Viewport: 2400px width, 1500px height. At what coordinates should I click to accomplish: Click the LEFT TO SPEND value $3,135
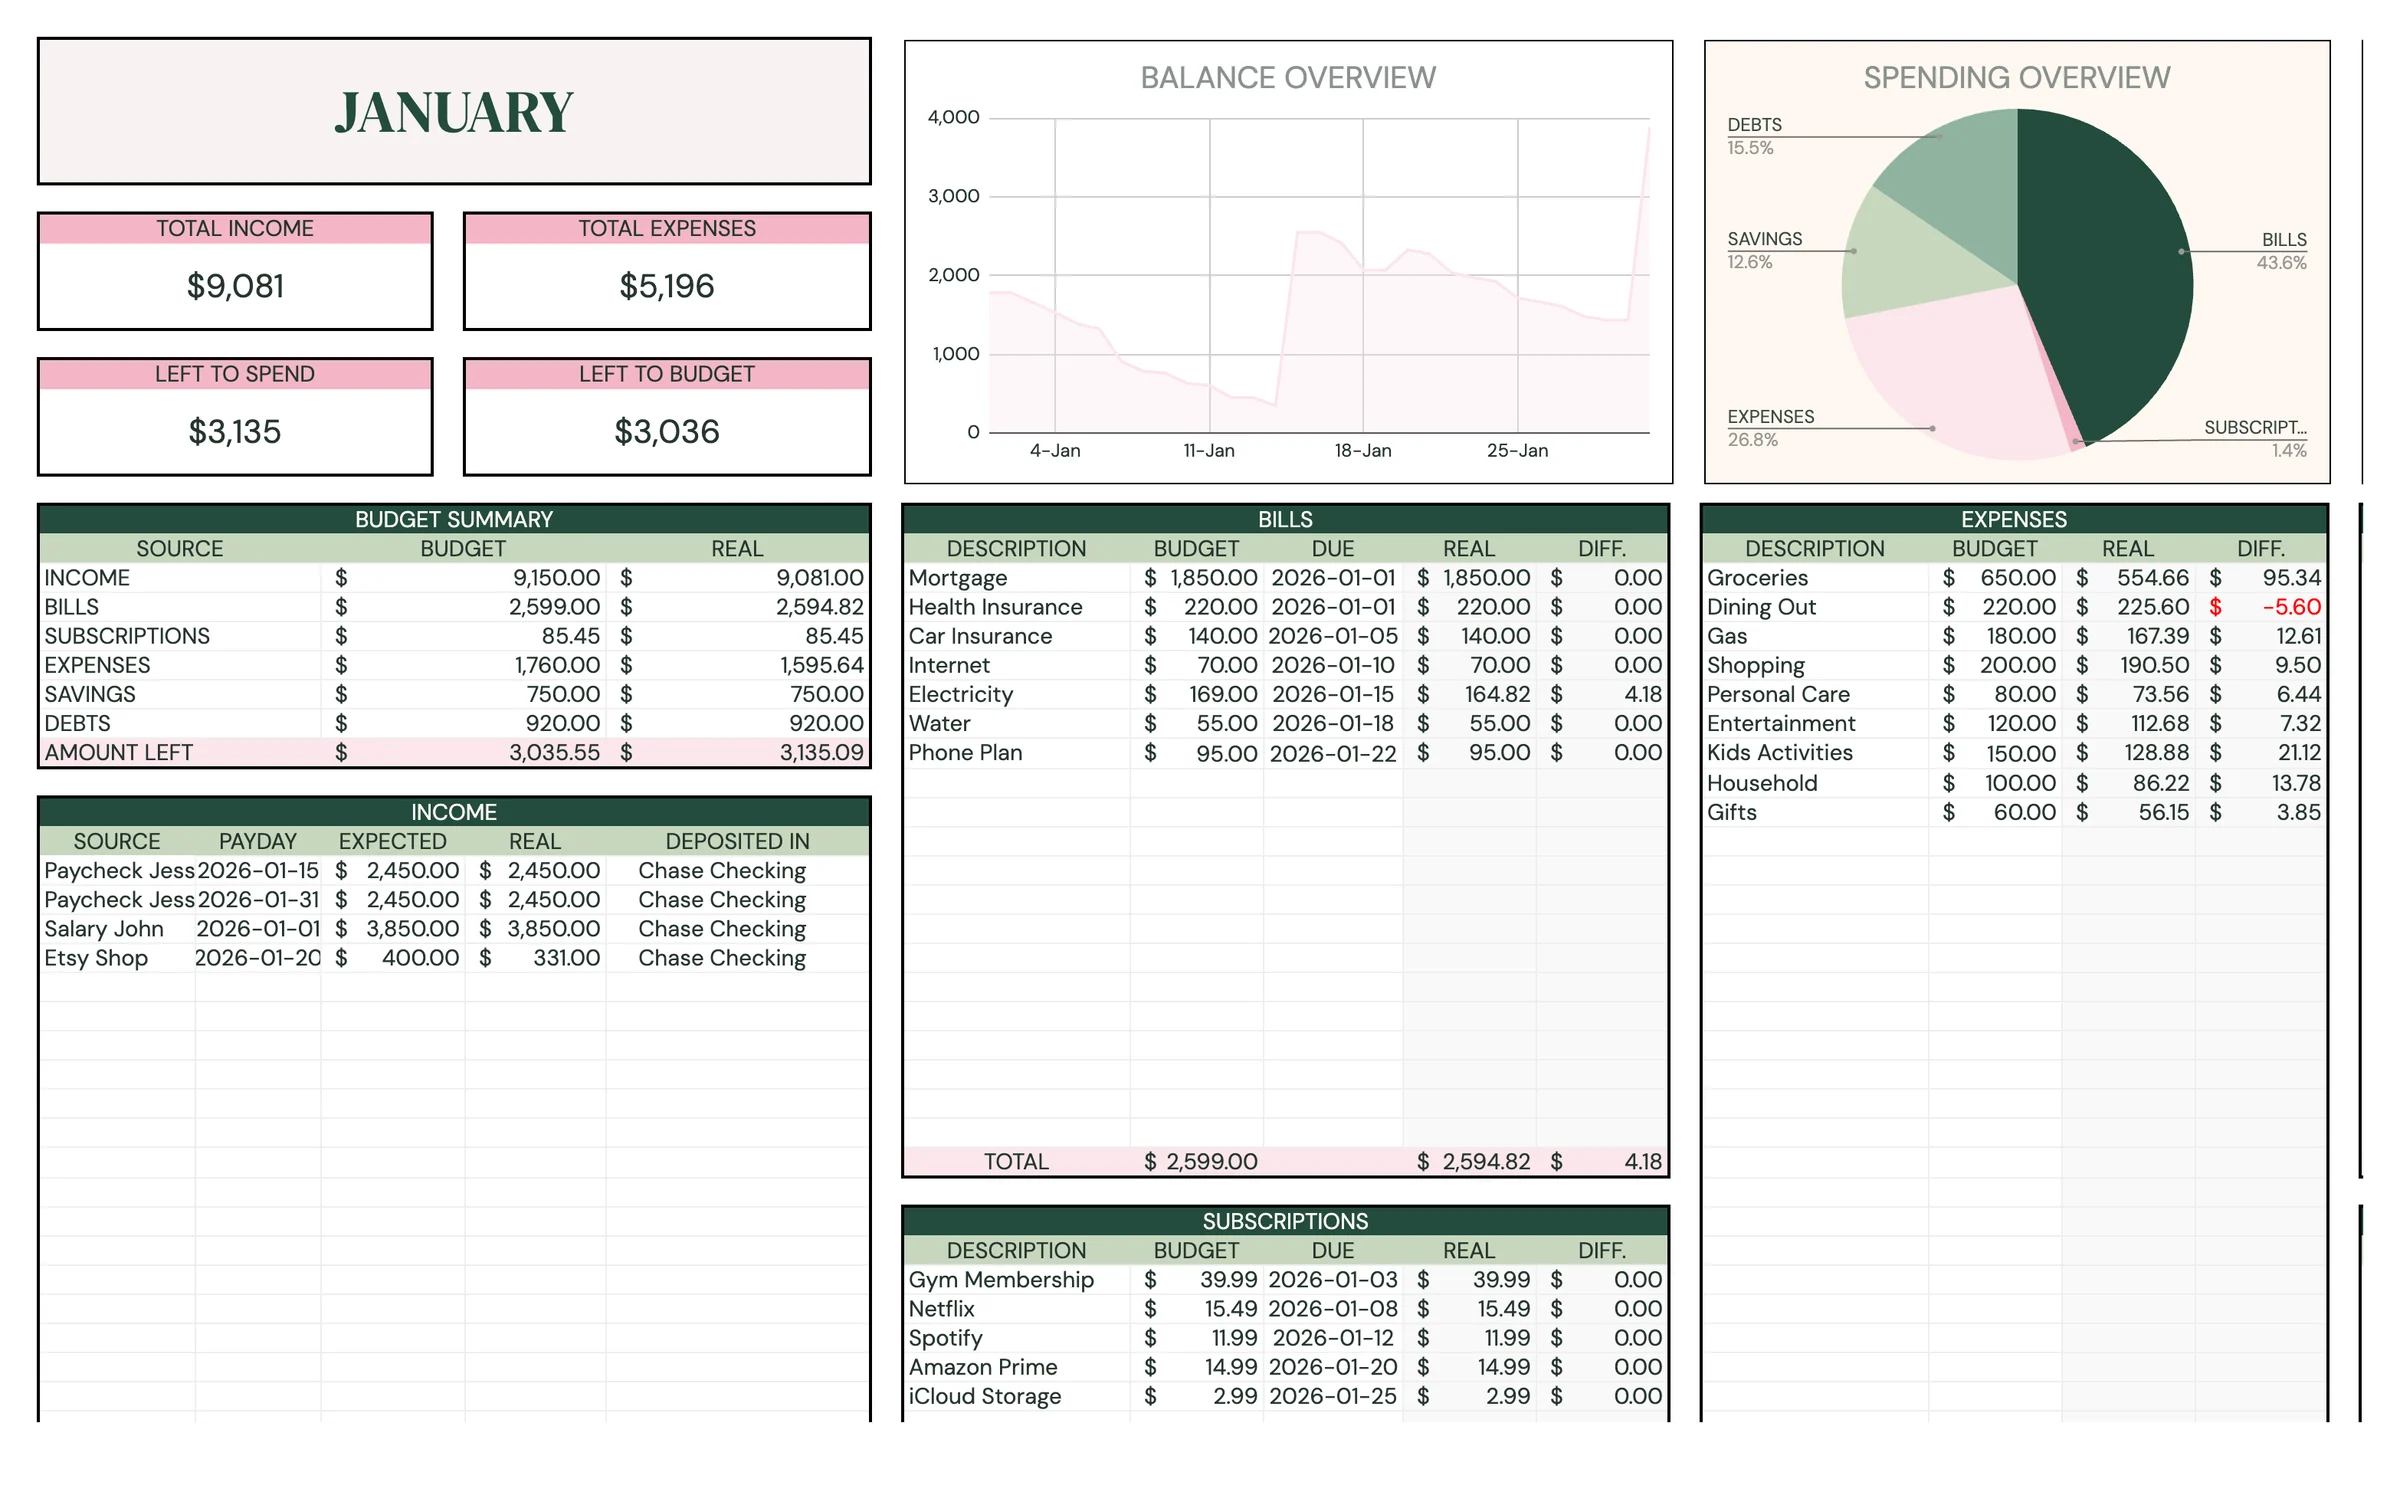(235, 431)
